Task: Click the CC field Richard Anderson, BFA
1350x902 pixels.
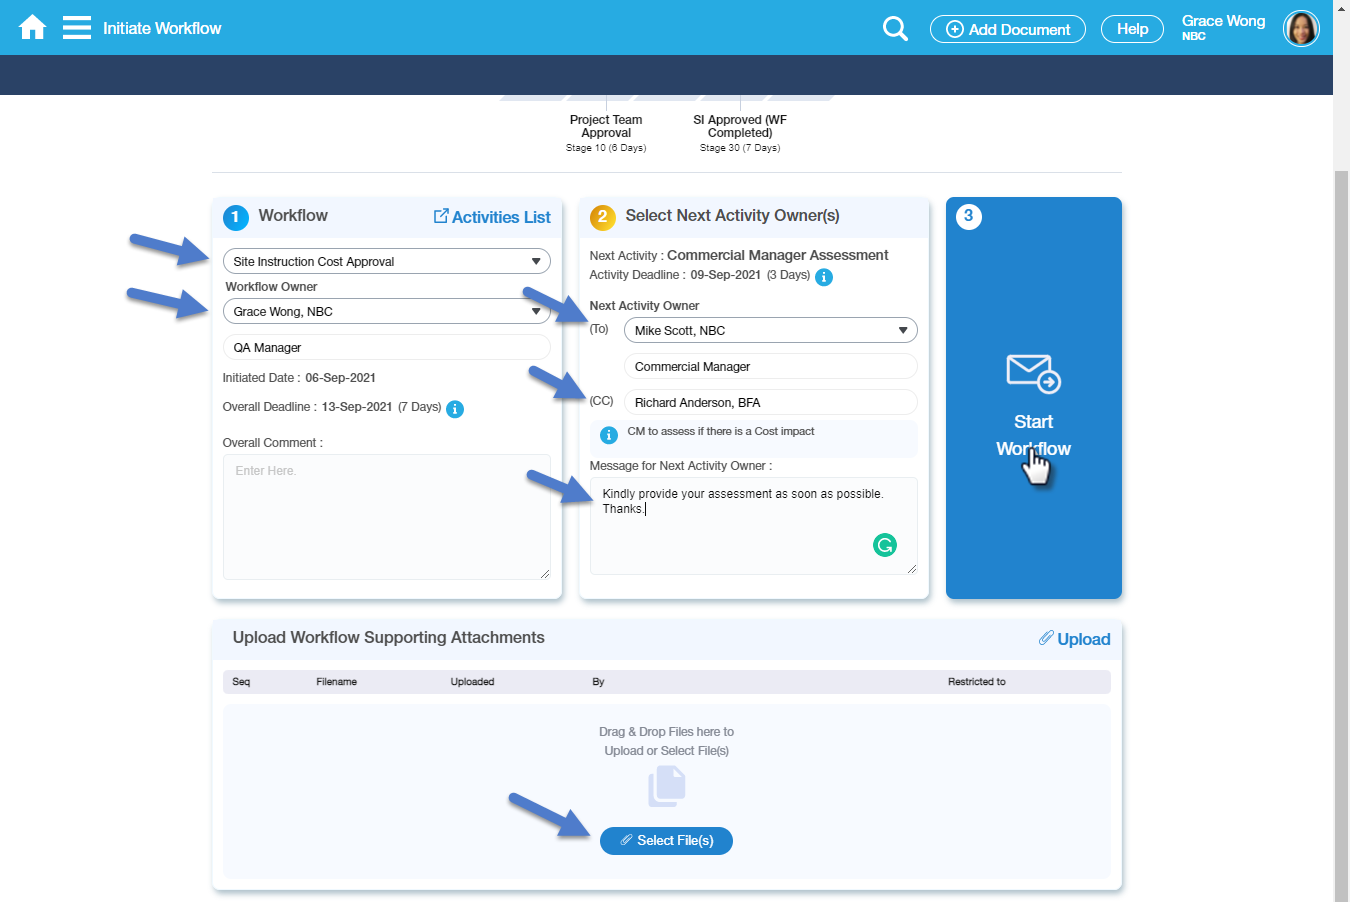Action: pos(770,402)
